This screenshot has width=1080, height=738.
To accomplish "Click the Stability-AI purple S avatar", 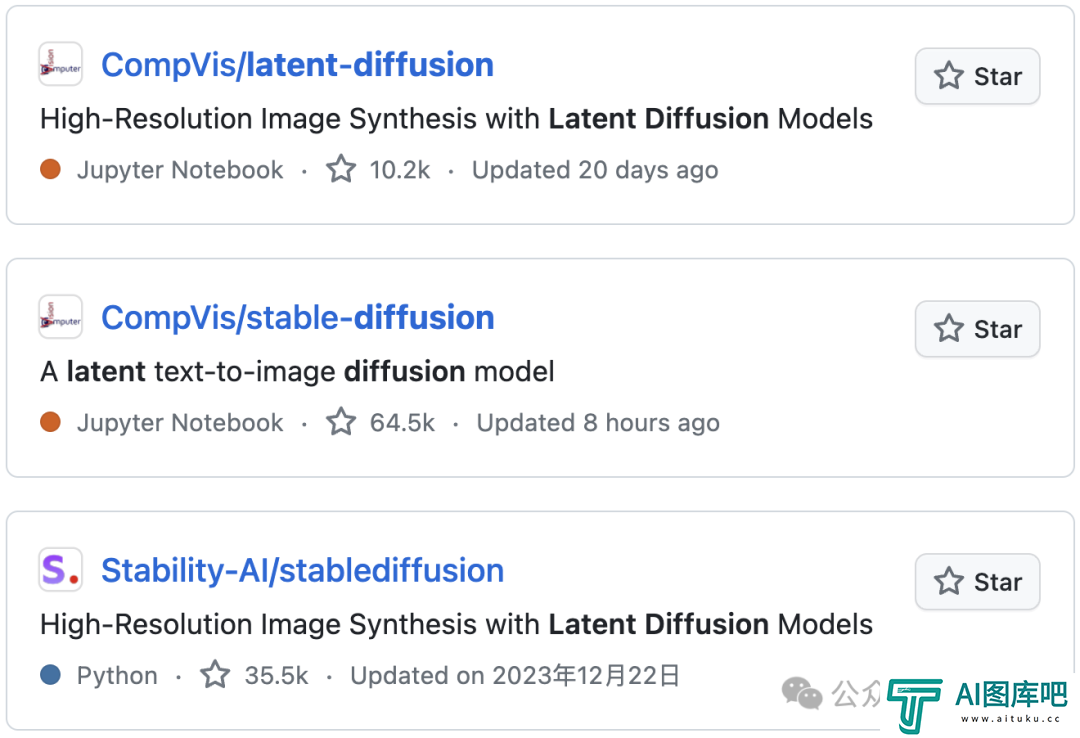I will (61, 570).
